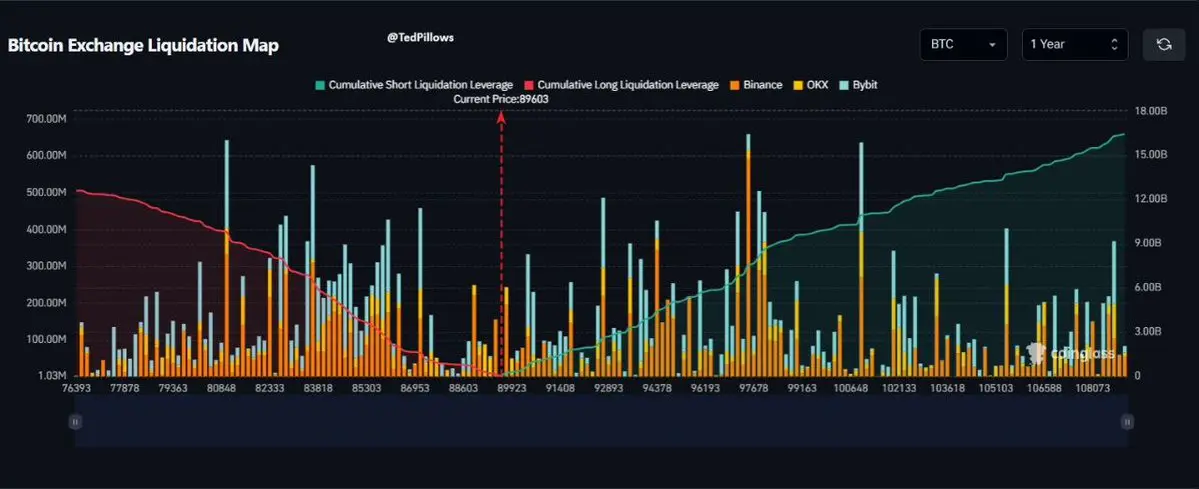Click the teal Bybit legend swatch
The height and width of the screenshot is (489, 1199).
click(843, 85)
